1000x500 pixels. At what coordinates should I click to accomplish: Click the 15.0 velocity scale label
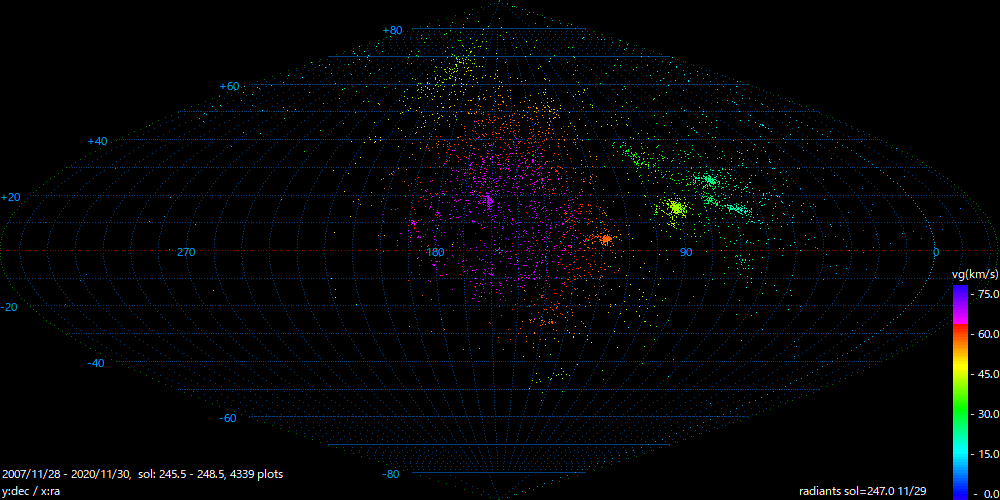[x=987, y=454]
